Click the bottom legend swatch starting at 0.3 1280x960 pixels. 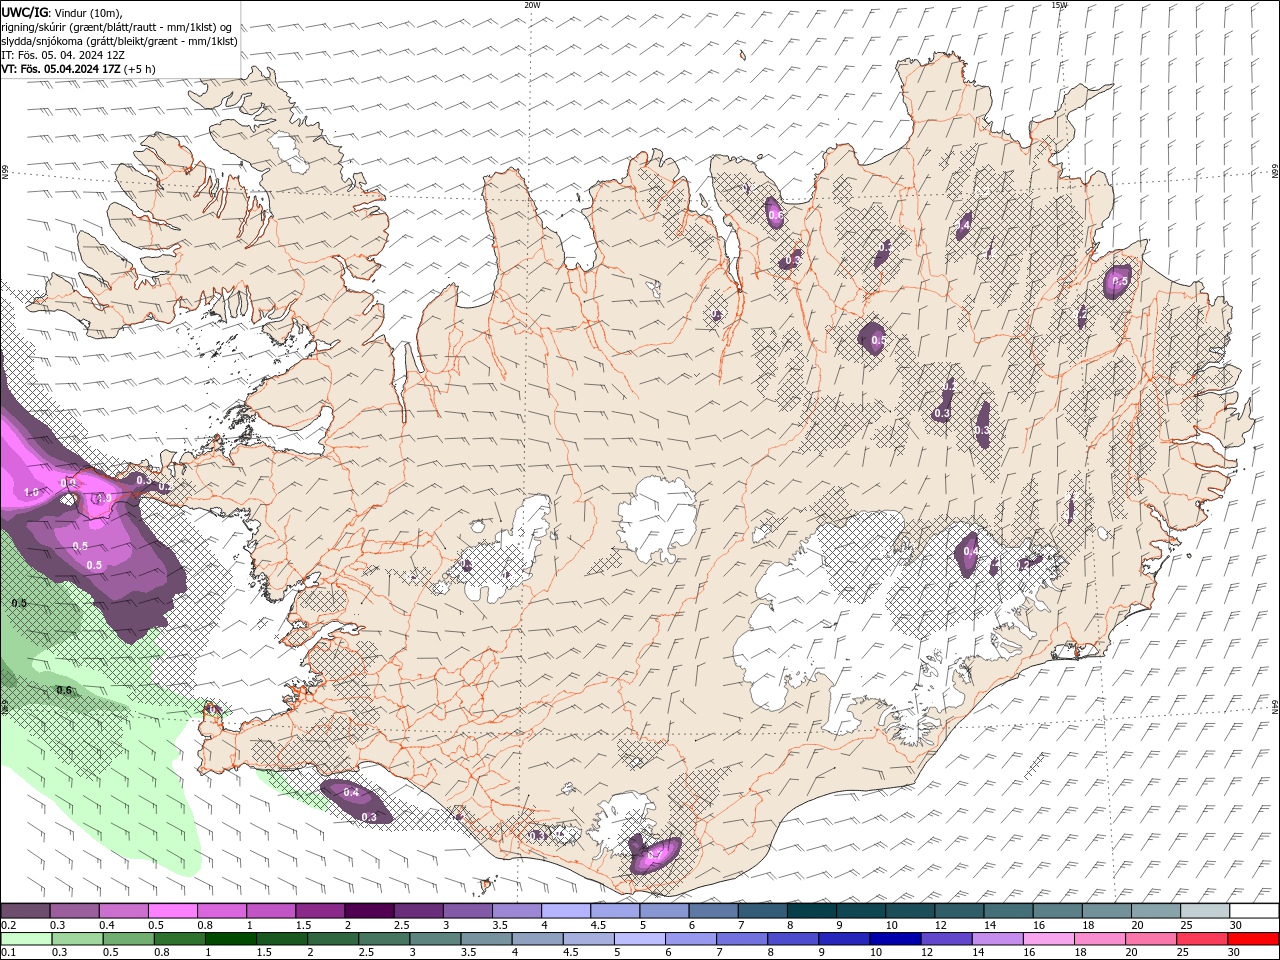(78, 939)
